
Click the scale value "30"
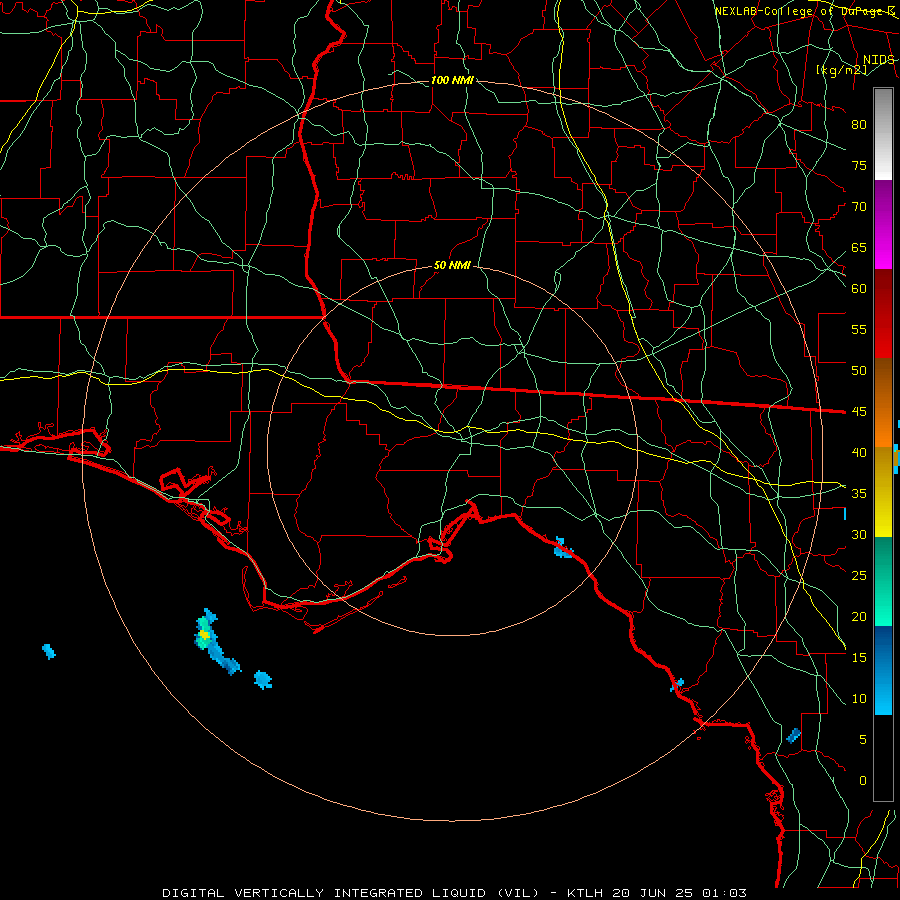click(859, 534)
